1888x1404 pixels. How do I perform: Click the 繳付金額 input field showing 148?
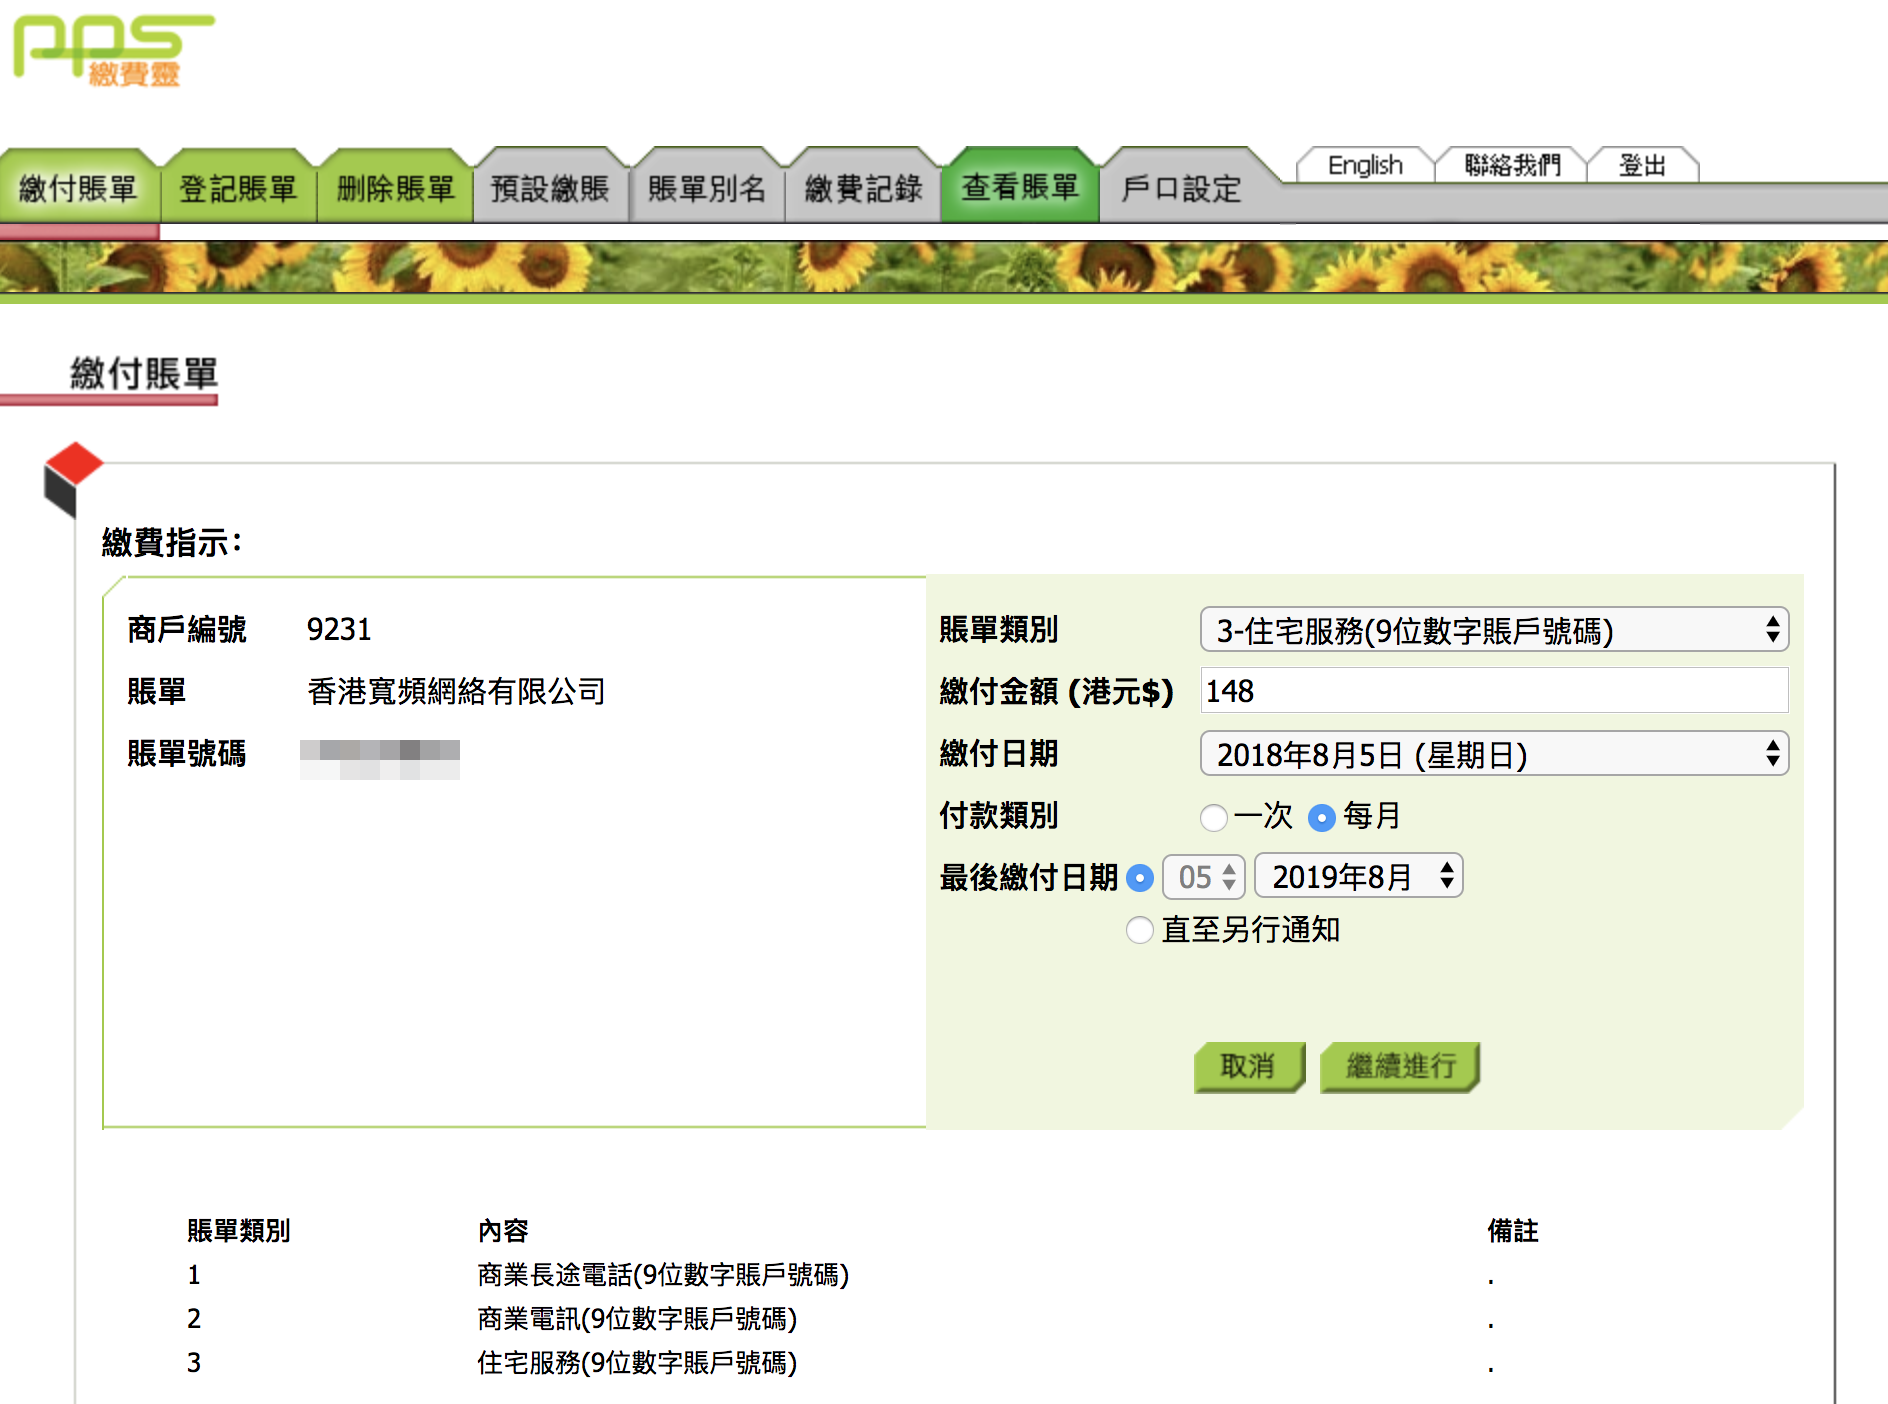[1494, 691]
